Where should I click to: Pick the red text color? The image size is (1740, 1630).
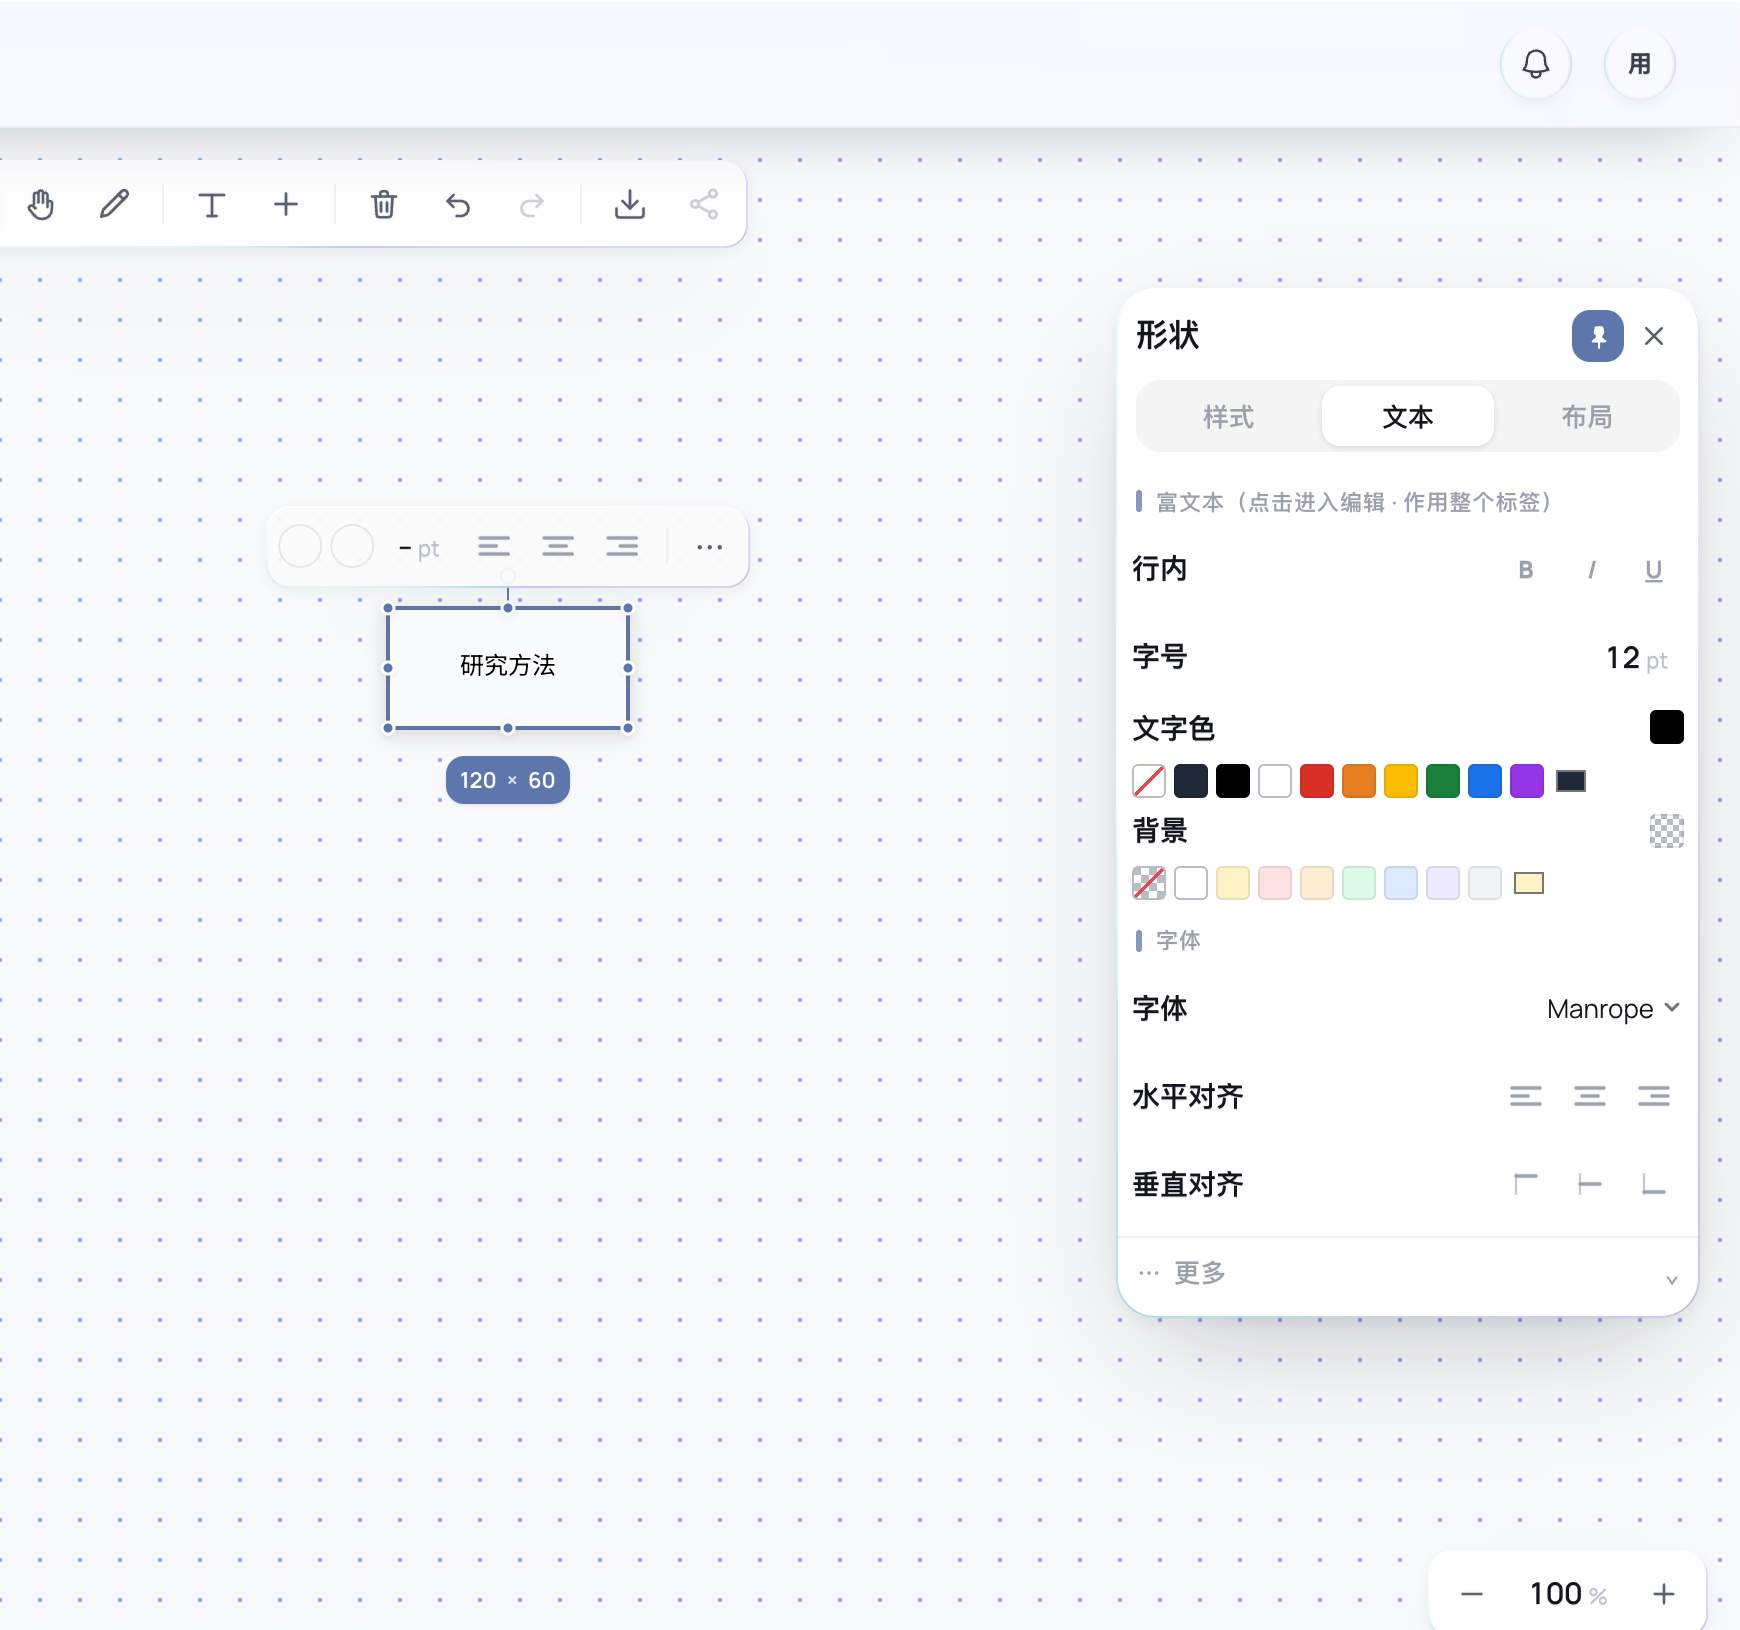click(x=1317, y=781)
